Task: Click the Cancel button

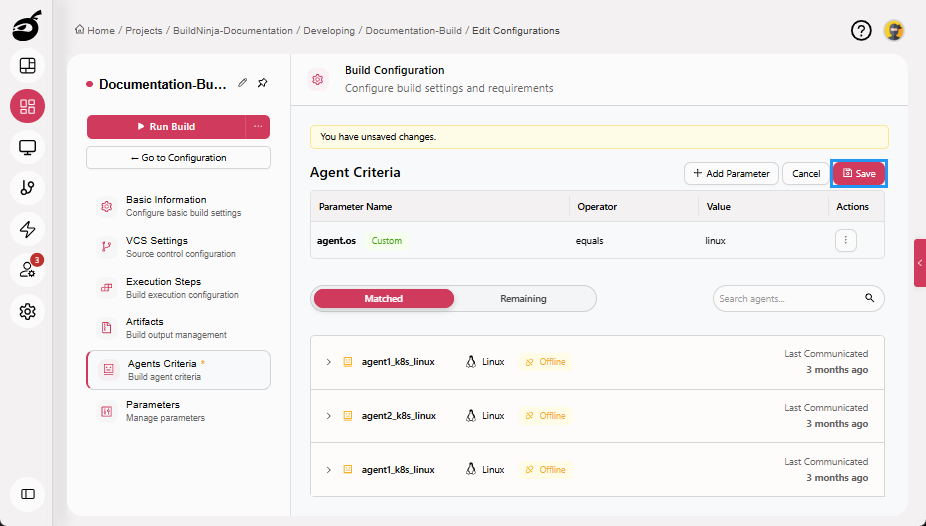Action: [x=806, y=174]
